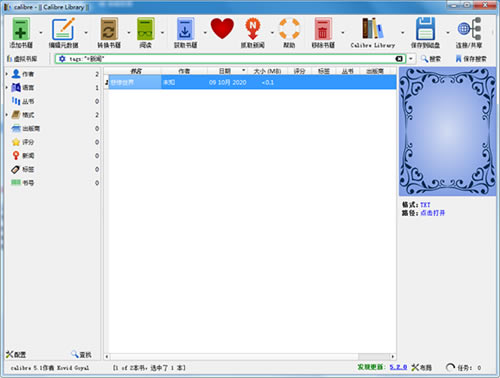Screen dimensions: 500x378
Task: Click the Find (查找) button in tag browser
Action: click(81, 354)
